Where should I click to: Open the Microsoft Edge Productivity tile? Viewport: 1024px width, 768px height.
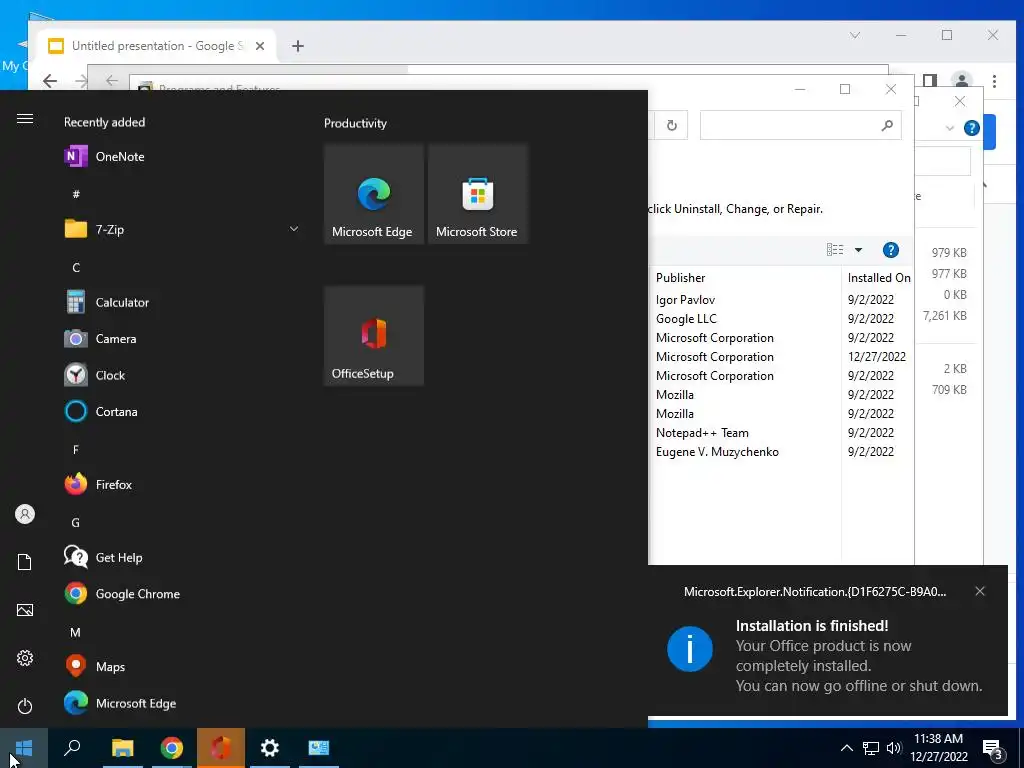click(x=374, y=194)
